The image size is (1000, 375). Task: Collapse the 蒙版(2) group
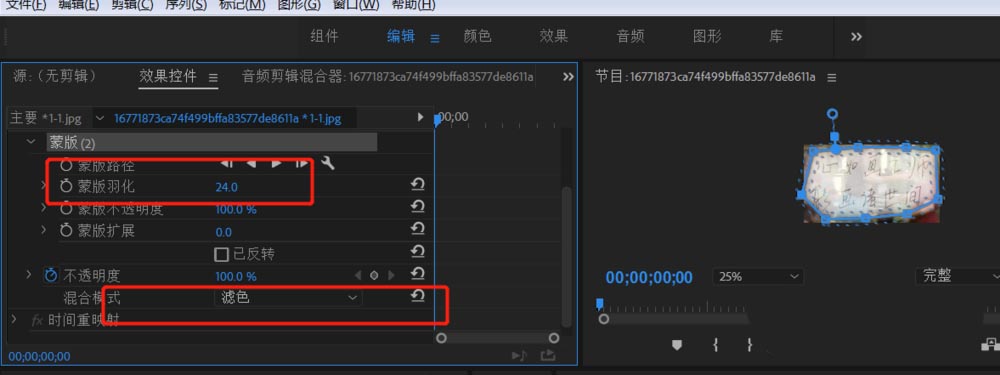(x=31, y=142)
